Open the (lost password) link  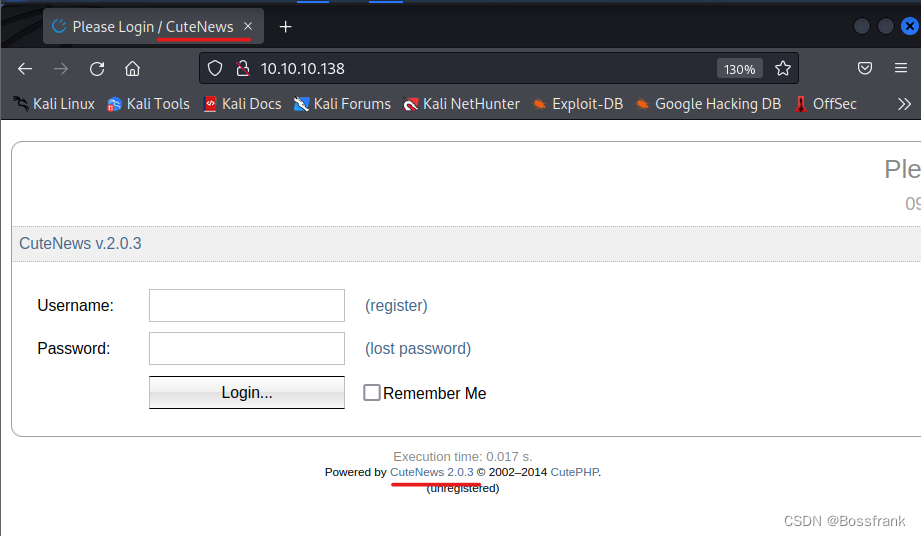pyautogui.click(x=418, y=349)
